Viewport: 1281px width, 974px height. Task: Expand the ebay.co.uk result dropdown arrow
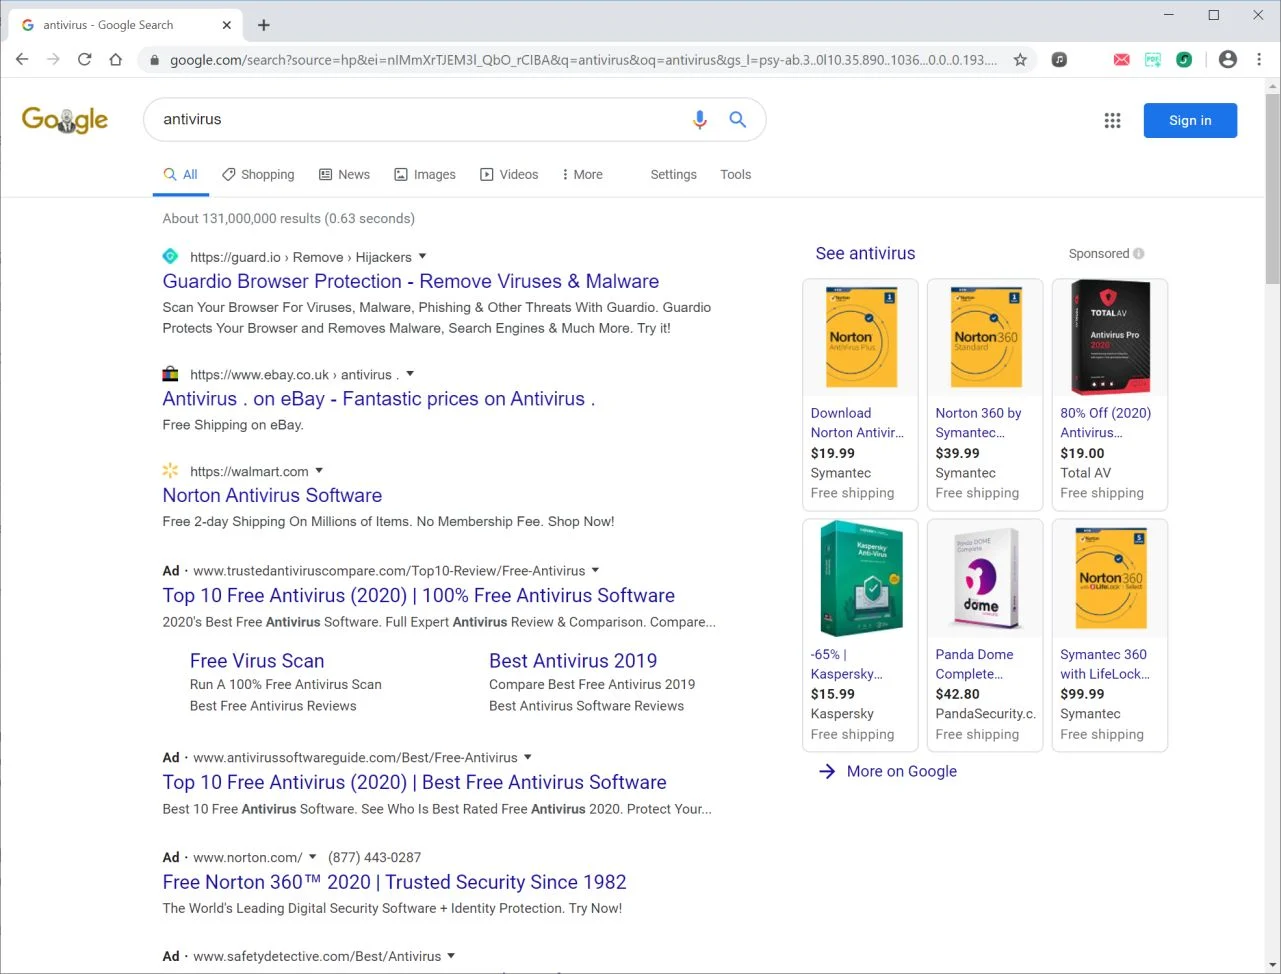(410, 374)
